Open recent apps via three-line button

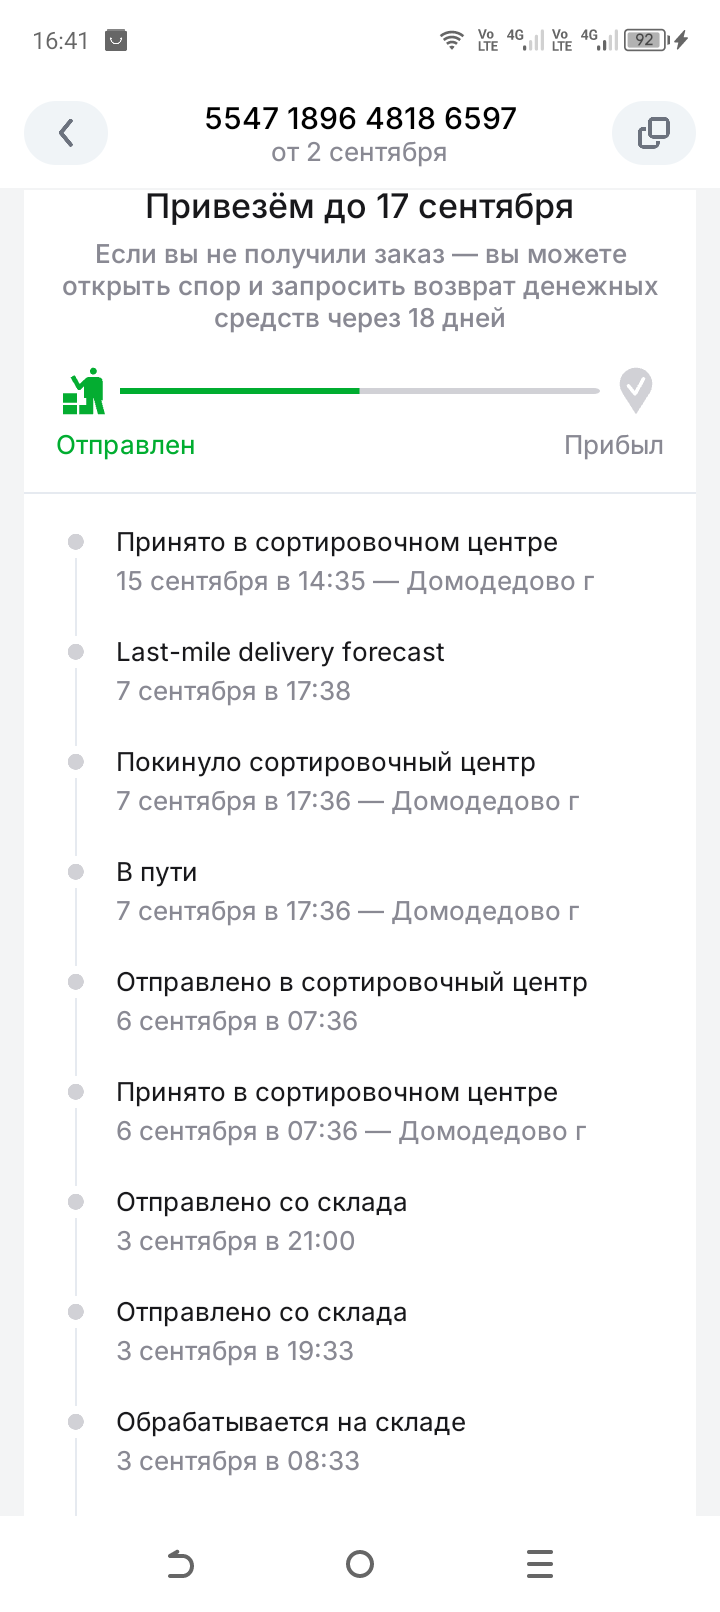(x=540, y=1563)
